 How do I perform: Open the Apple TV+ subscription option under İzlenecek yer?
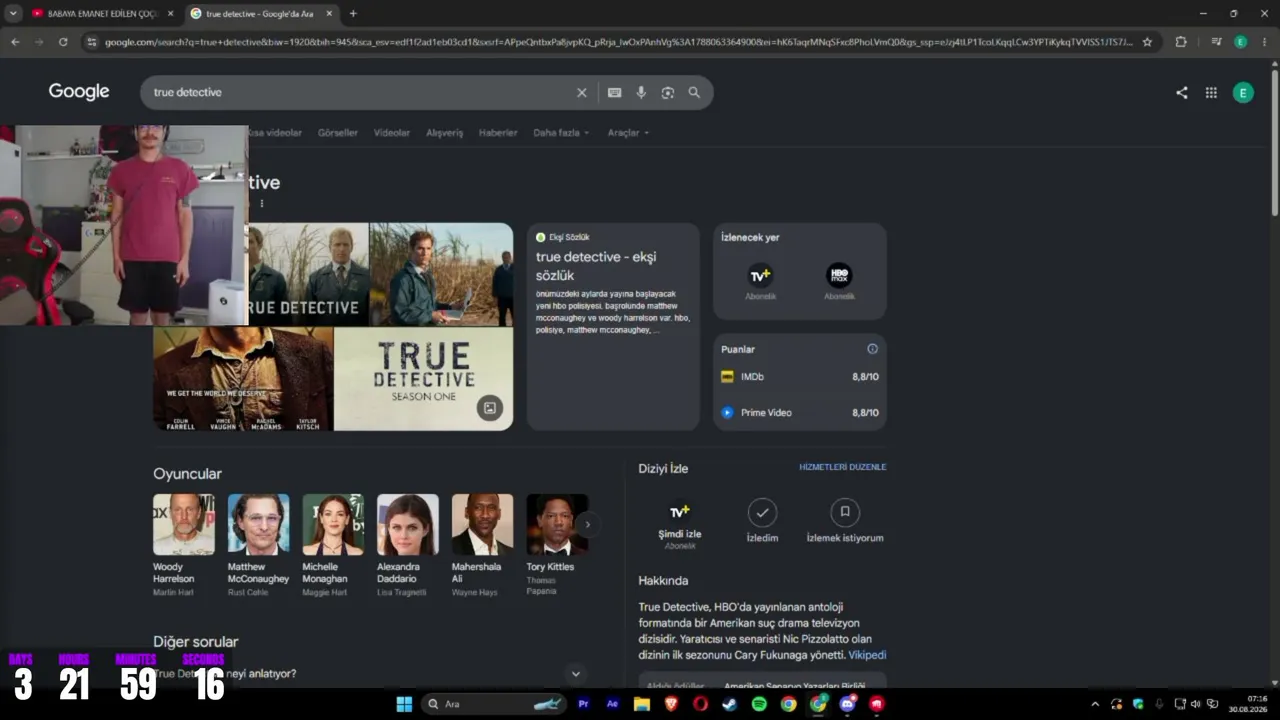point(760,281)
